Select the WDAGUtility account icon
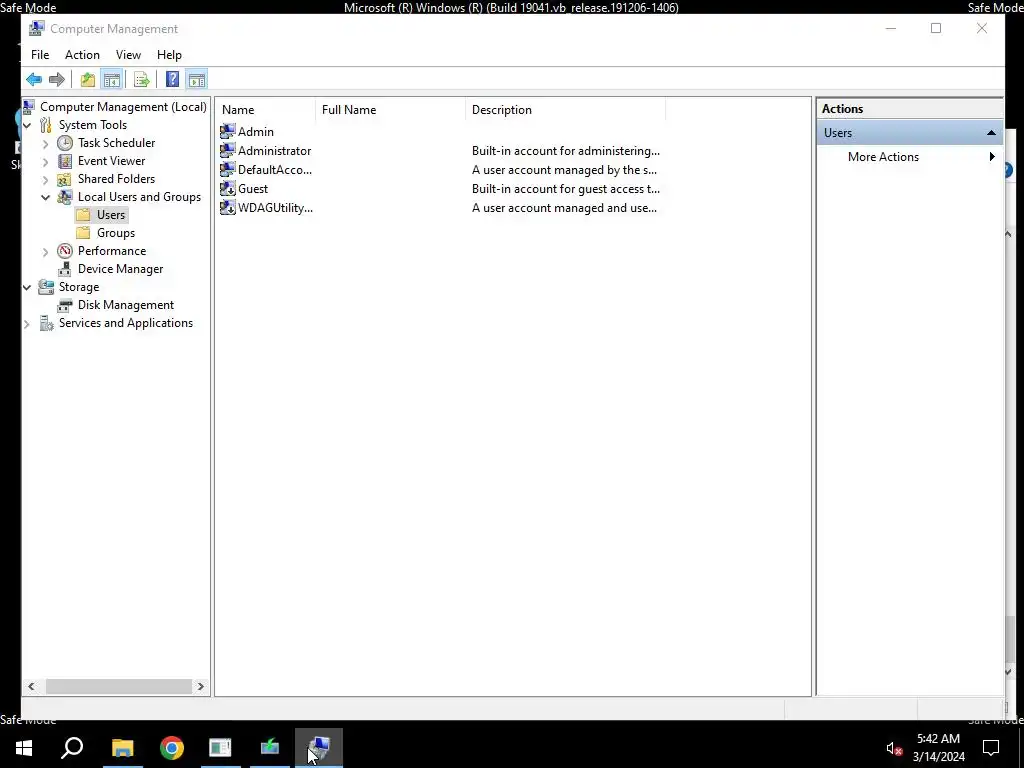Viewport: 1024px width, 768px height. point(227,207)
